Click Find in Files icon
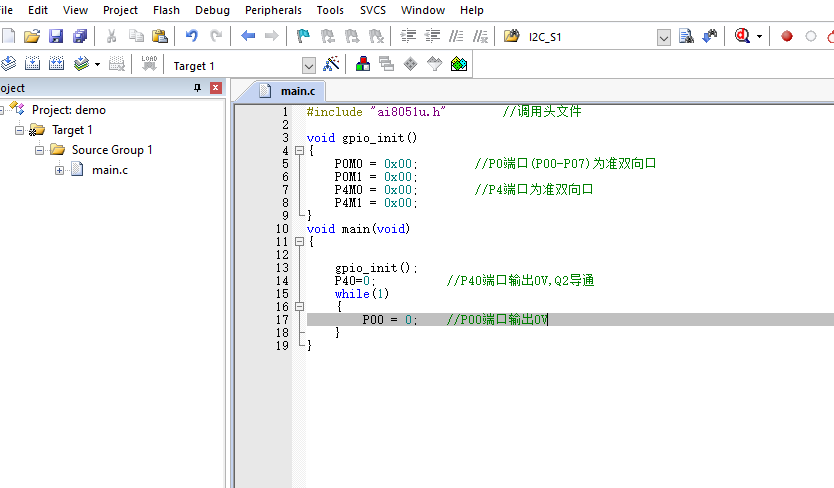The width and height of the screenshot is (834, 488). pos(512,36)
